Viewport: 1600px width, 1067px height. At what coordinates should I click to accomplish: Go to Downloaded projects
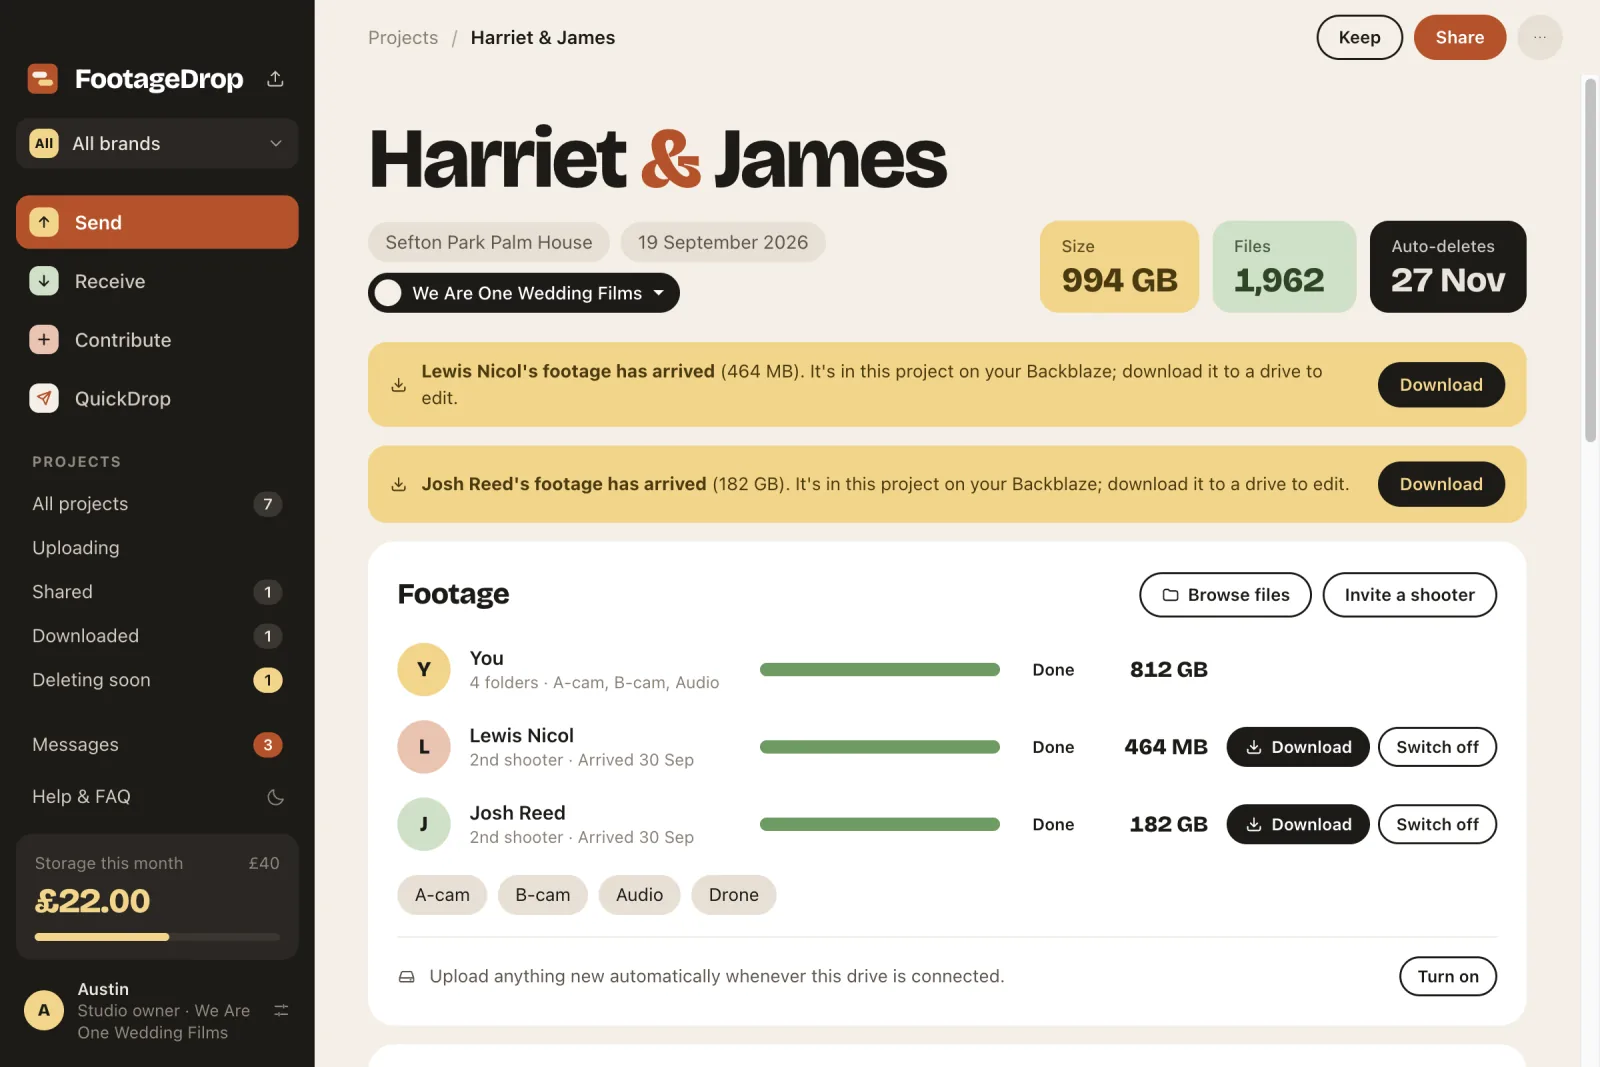tap(157, 636)
